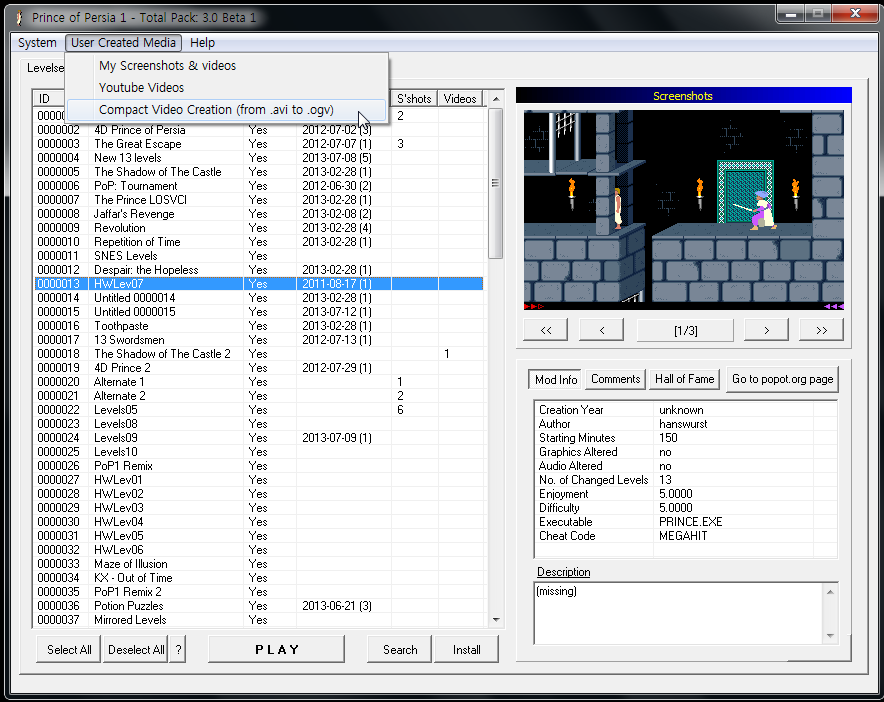Open the Comments tab
Image resolution: width=884 pixels, height=702 pixels.
(615, 379)
